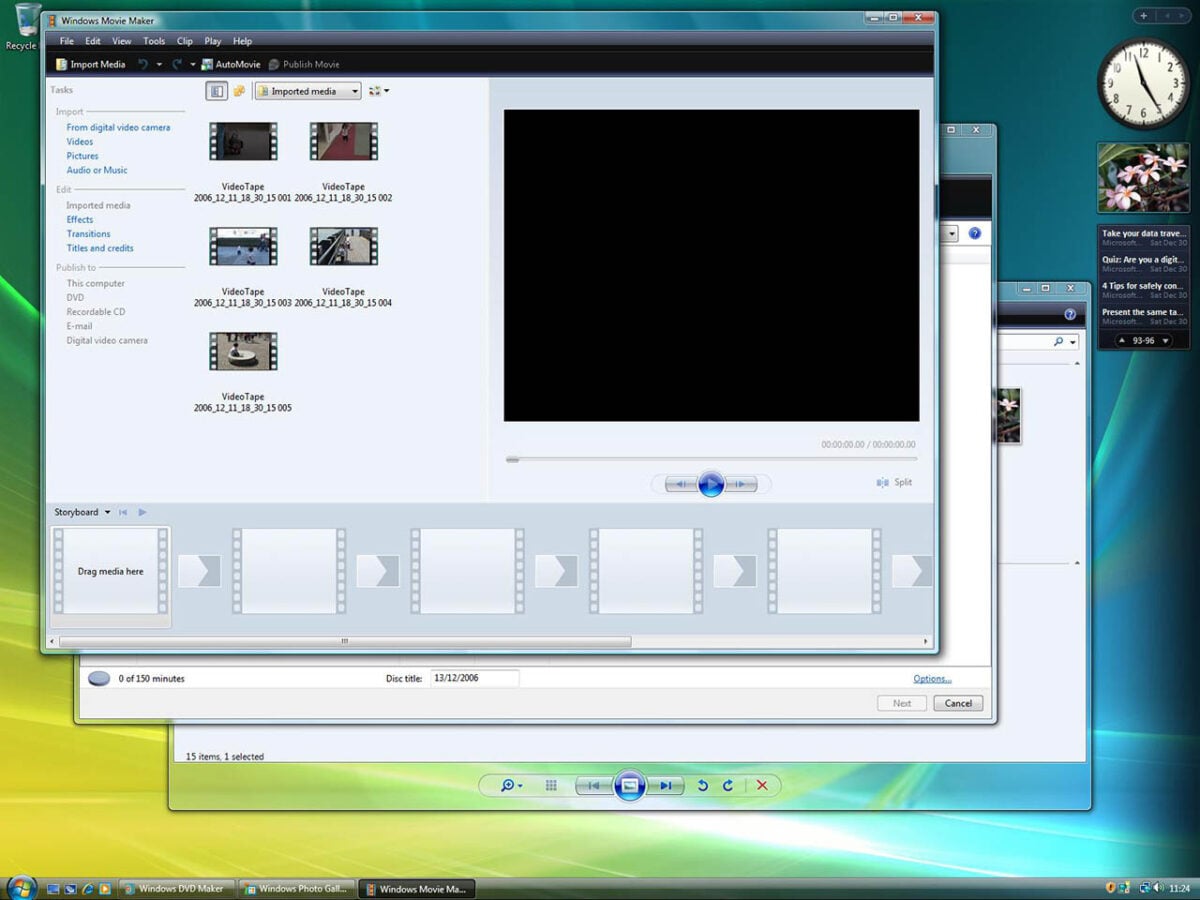Import From digital video camera
Screen dimensions: 1200x900
[118, 128]
